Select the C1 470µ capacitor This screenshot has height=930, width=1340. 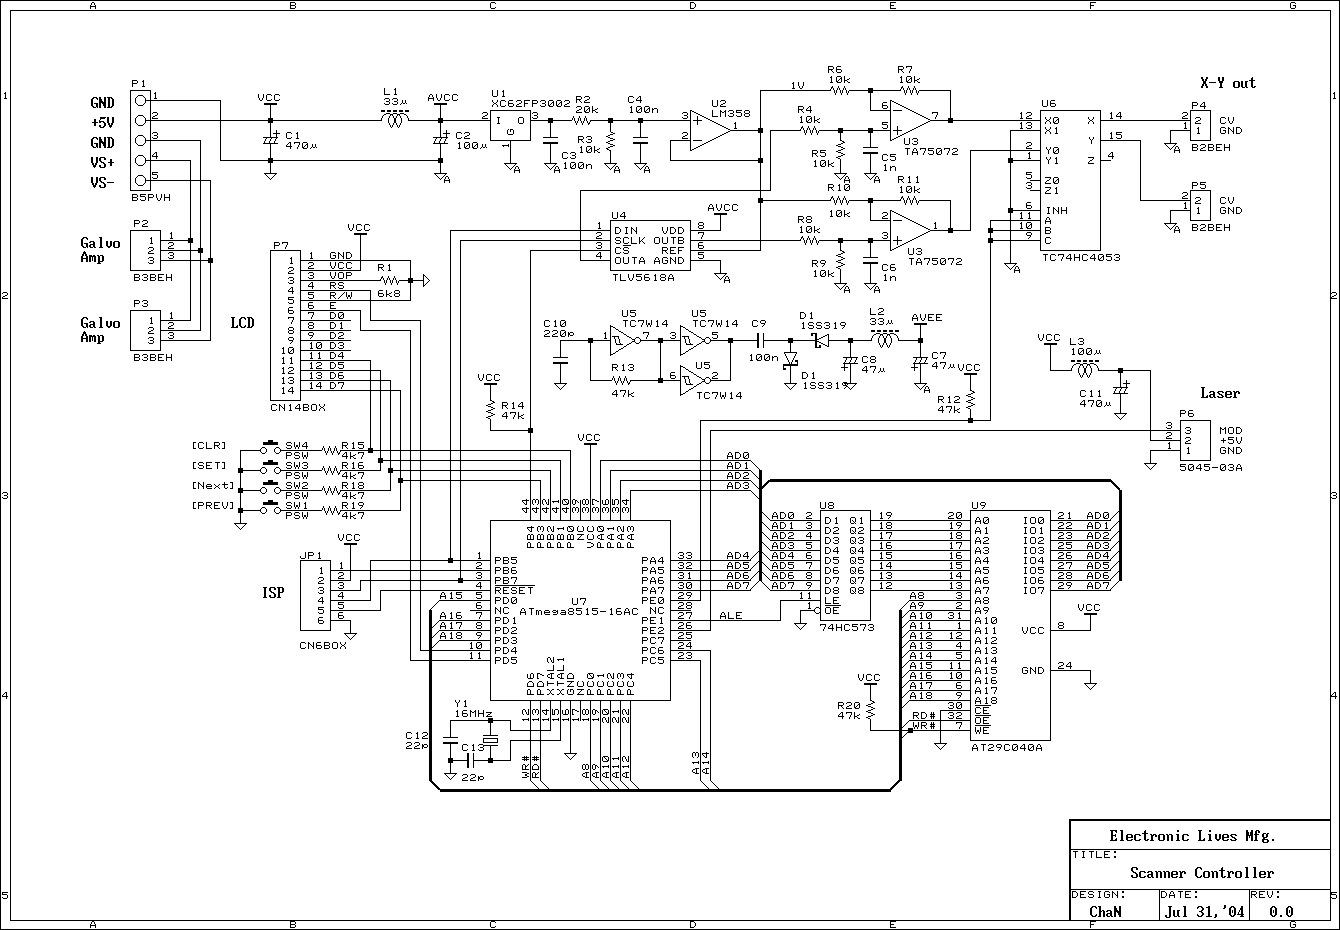(270, 140)
